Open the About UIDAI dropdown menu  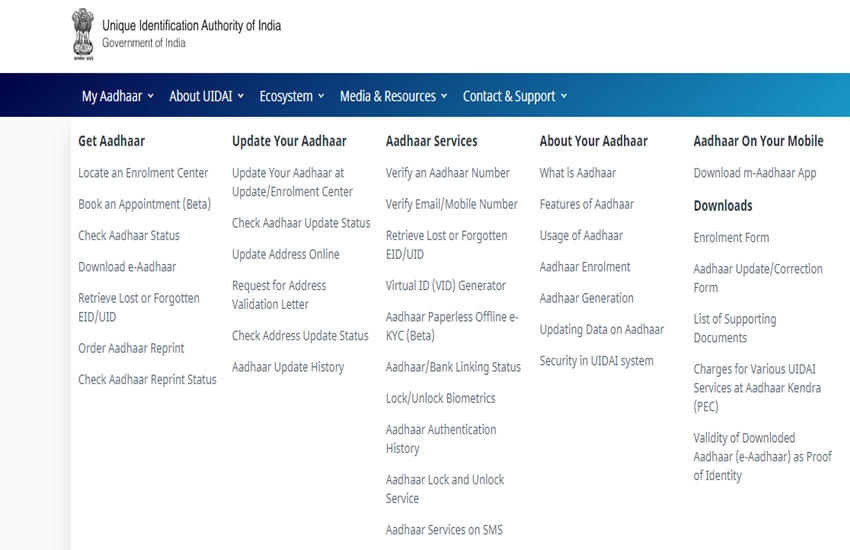[x=206, y=96]
